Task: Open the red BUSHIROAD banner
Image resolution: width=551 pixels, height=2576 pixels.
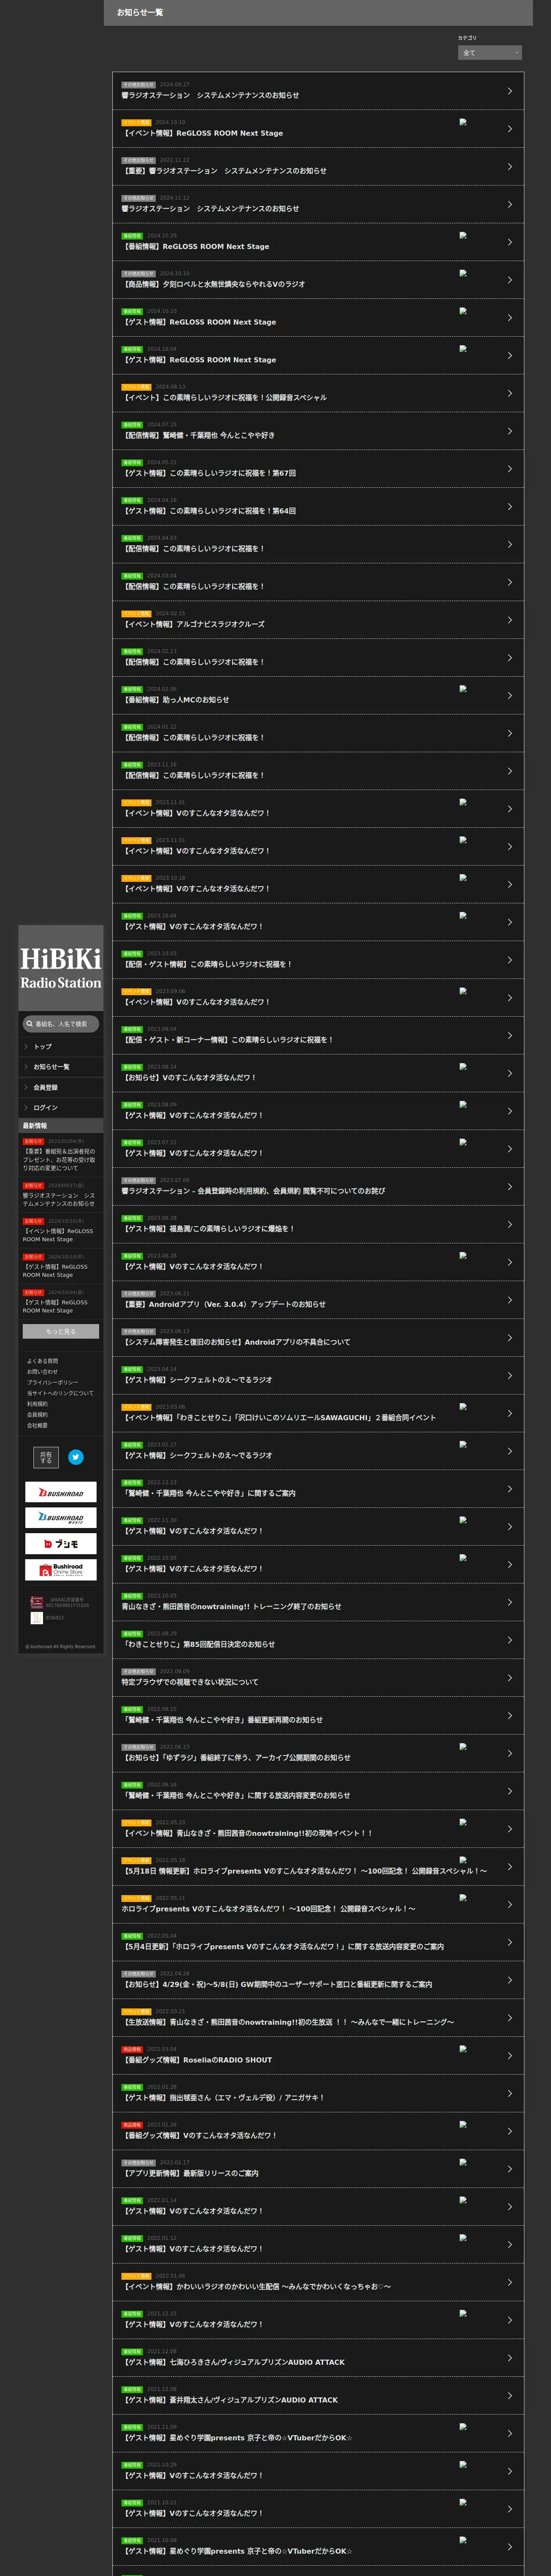Action: [61, 1492]
